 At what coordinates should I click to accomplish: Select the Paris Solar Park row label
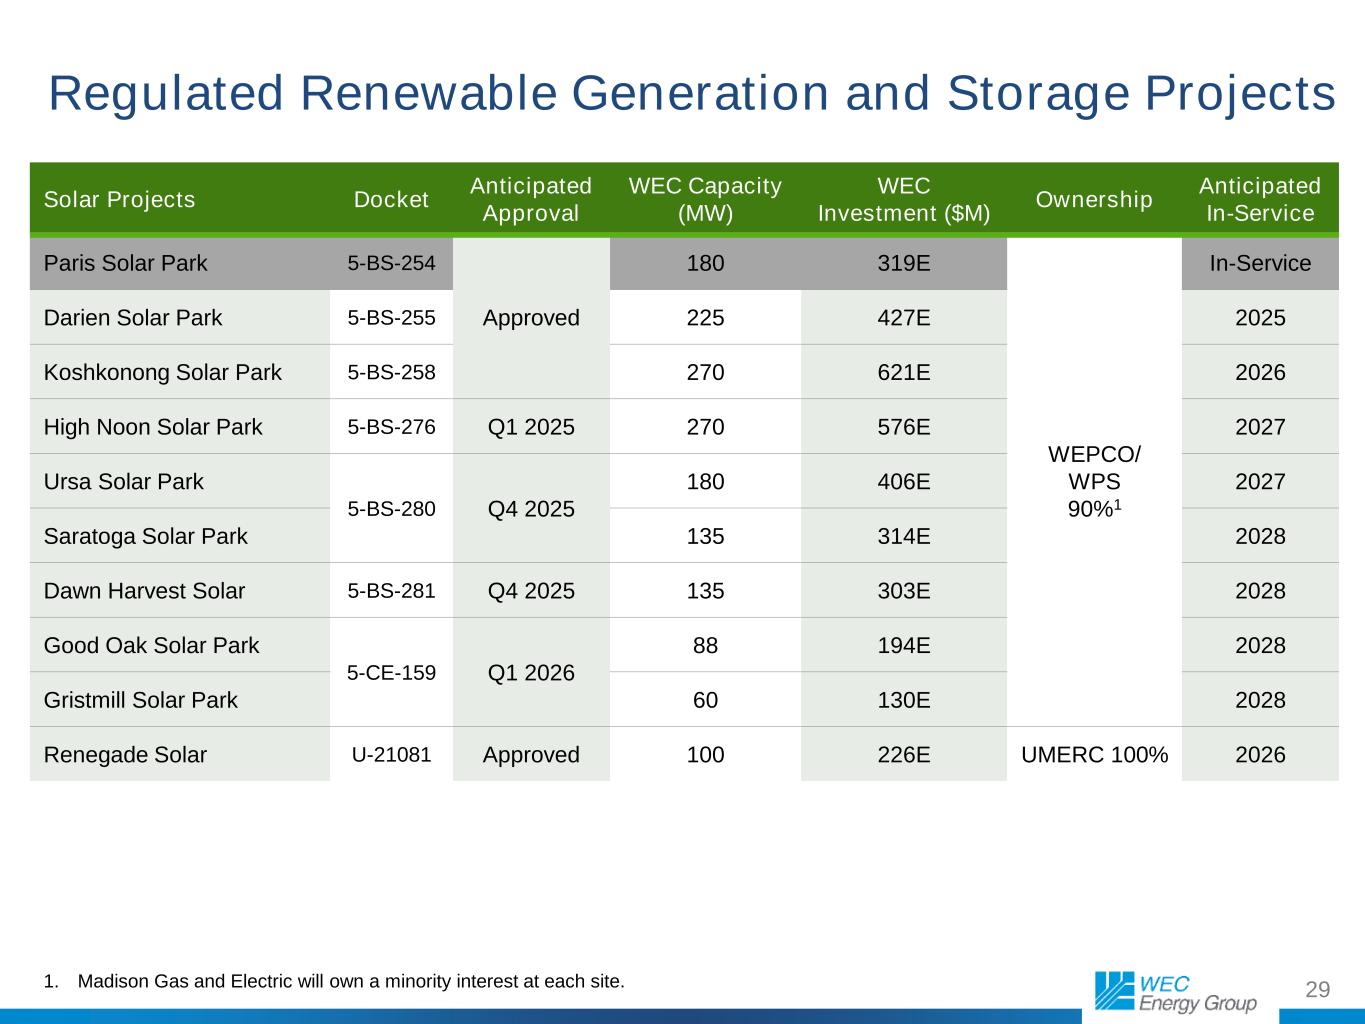[x=126, y=263]
